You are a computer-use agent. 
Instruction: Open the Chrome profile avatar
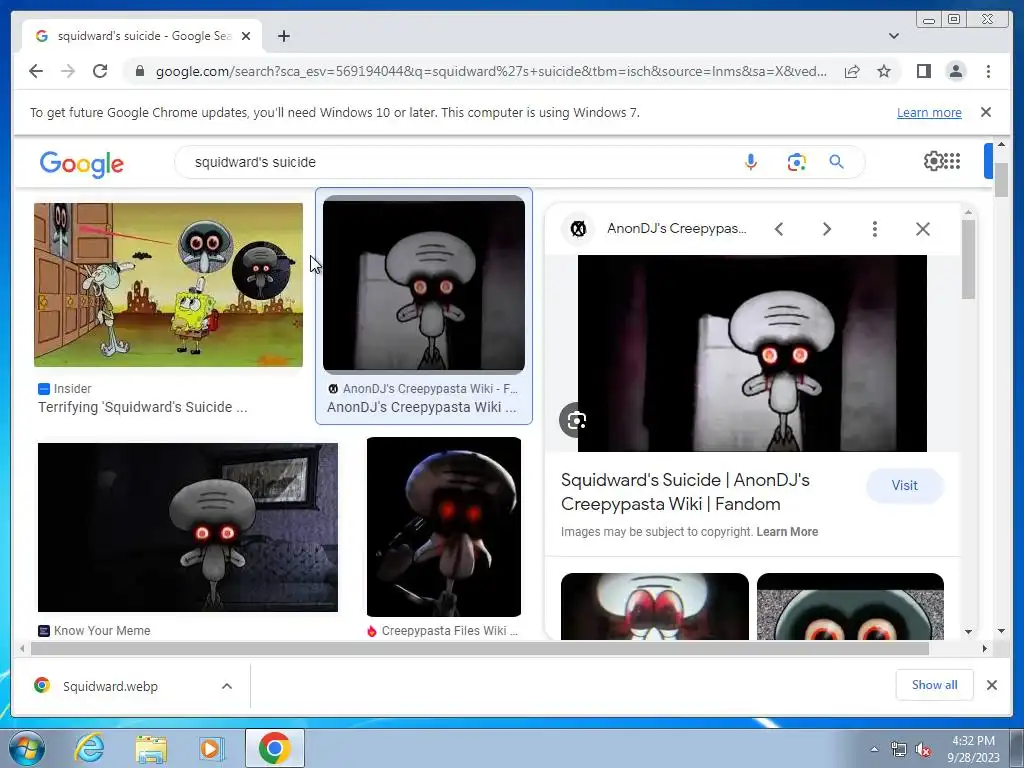point(955,71)
